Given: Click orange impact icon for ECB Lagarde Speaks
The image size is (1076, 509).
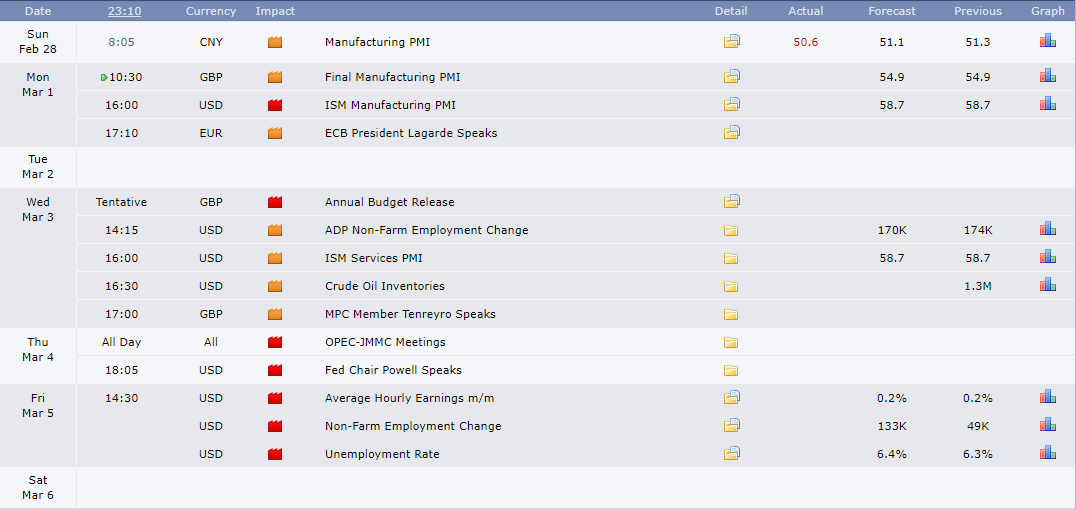Looking at the screenshot, I should pos(275,133).
